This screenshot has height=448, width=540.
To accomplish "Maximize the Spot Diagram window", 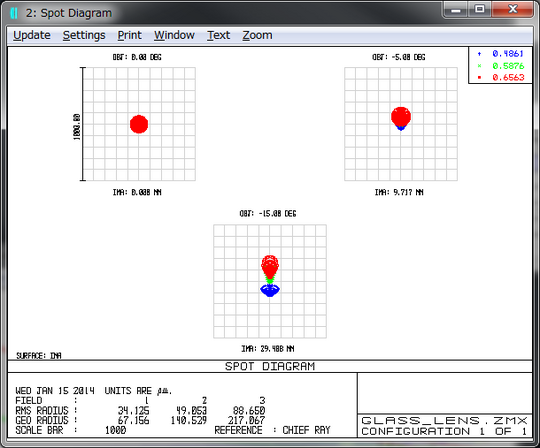I will [479, 10].
